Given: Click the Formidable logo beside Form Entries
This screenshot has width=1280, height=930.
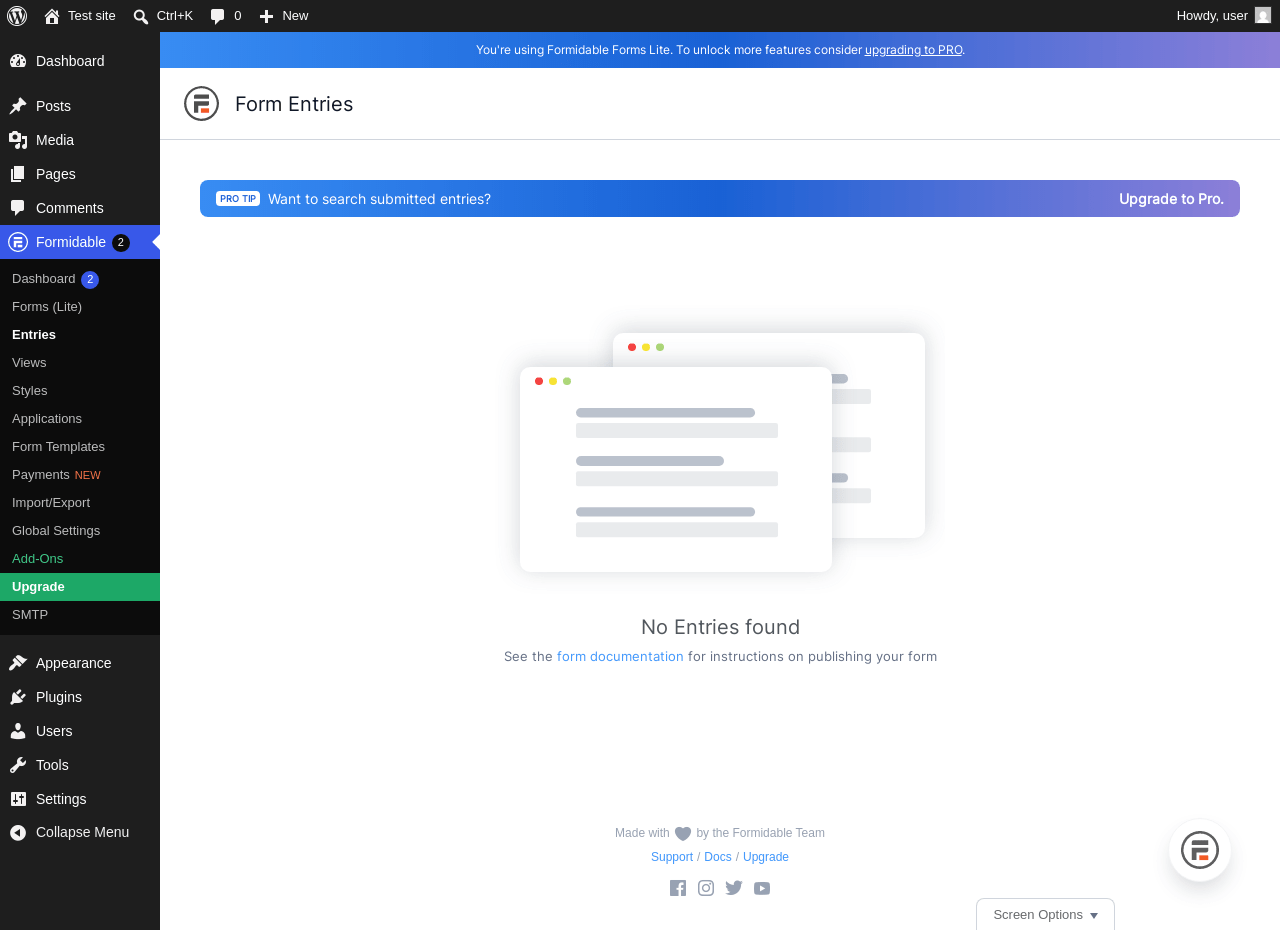Looking at the screenshot, I should 201,104.
